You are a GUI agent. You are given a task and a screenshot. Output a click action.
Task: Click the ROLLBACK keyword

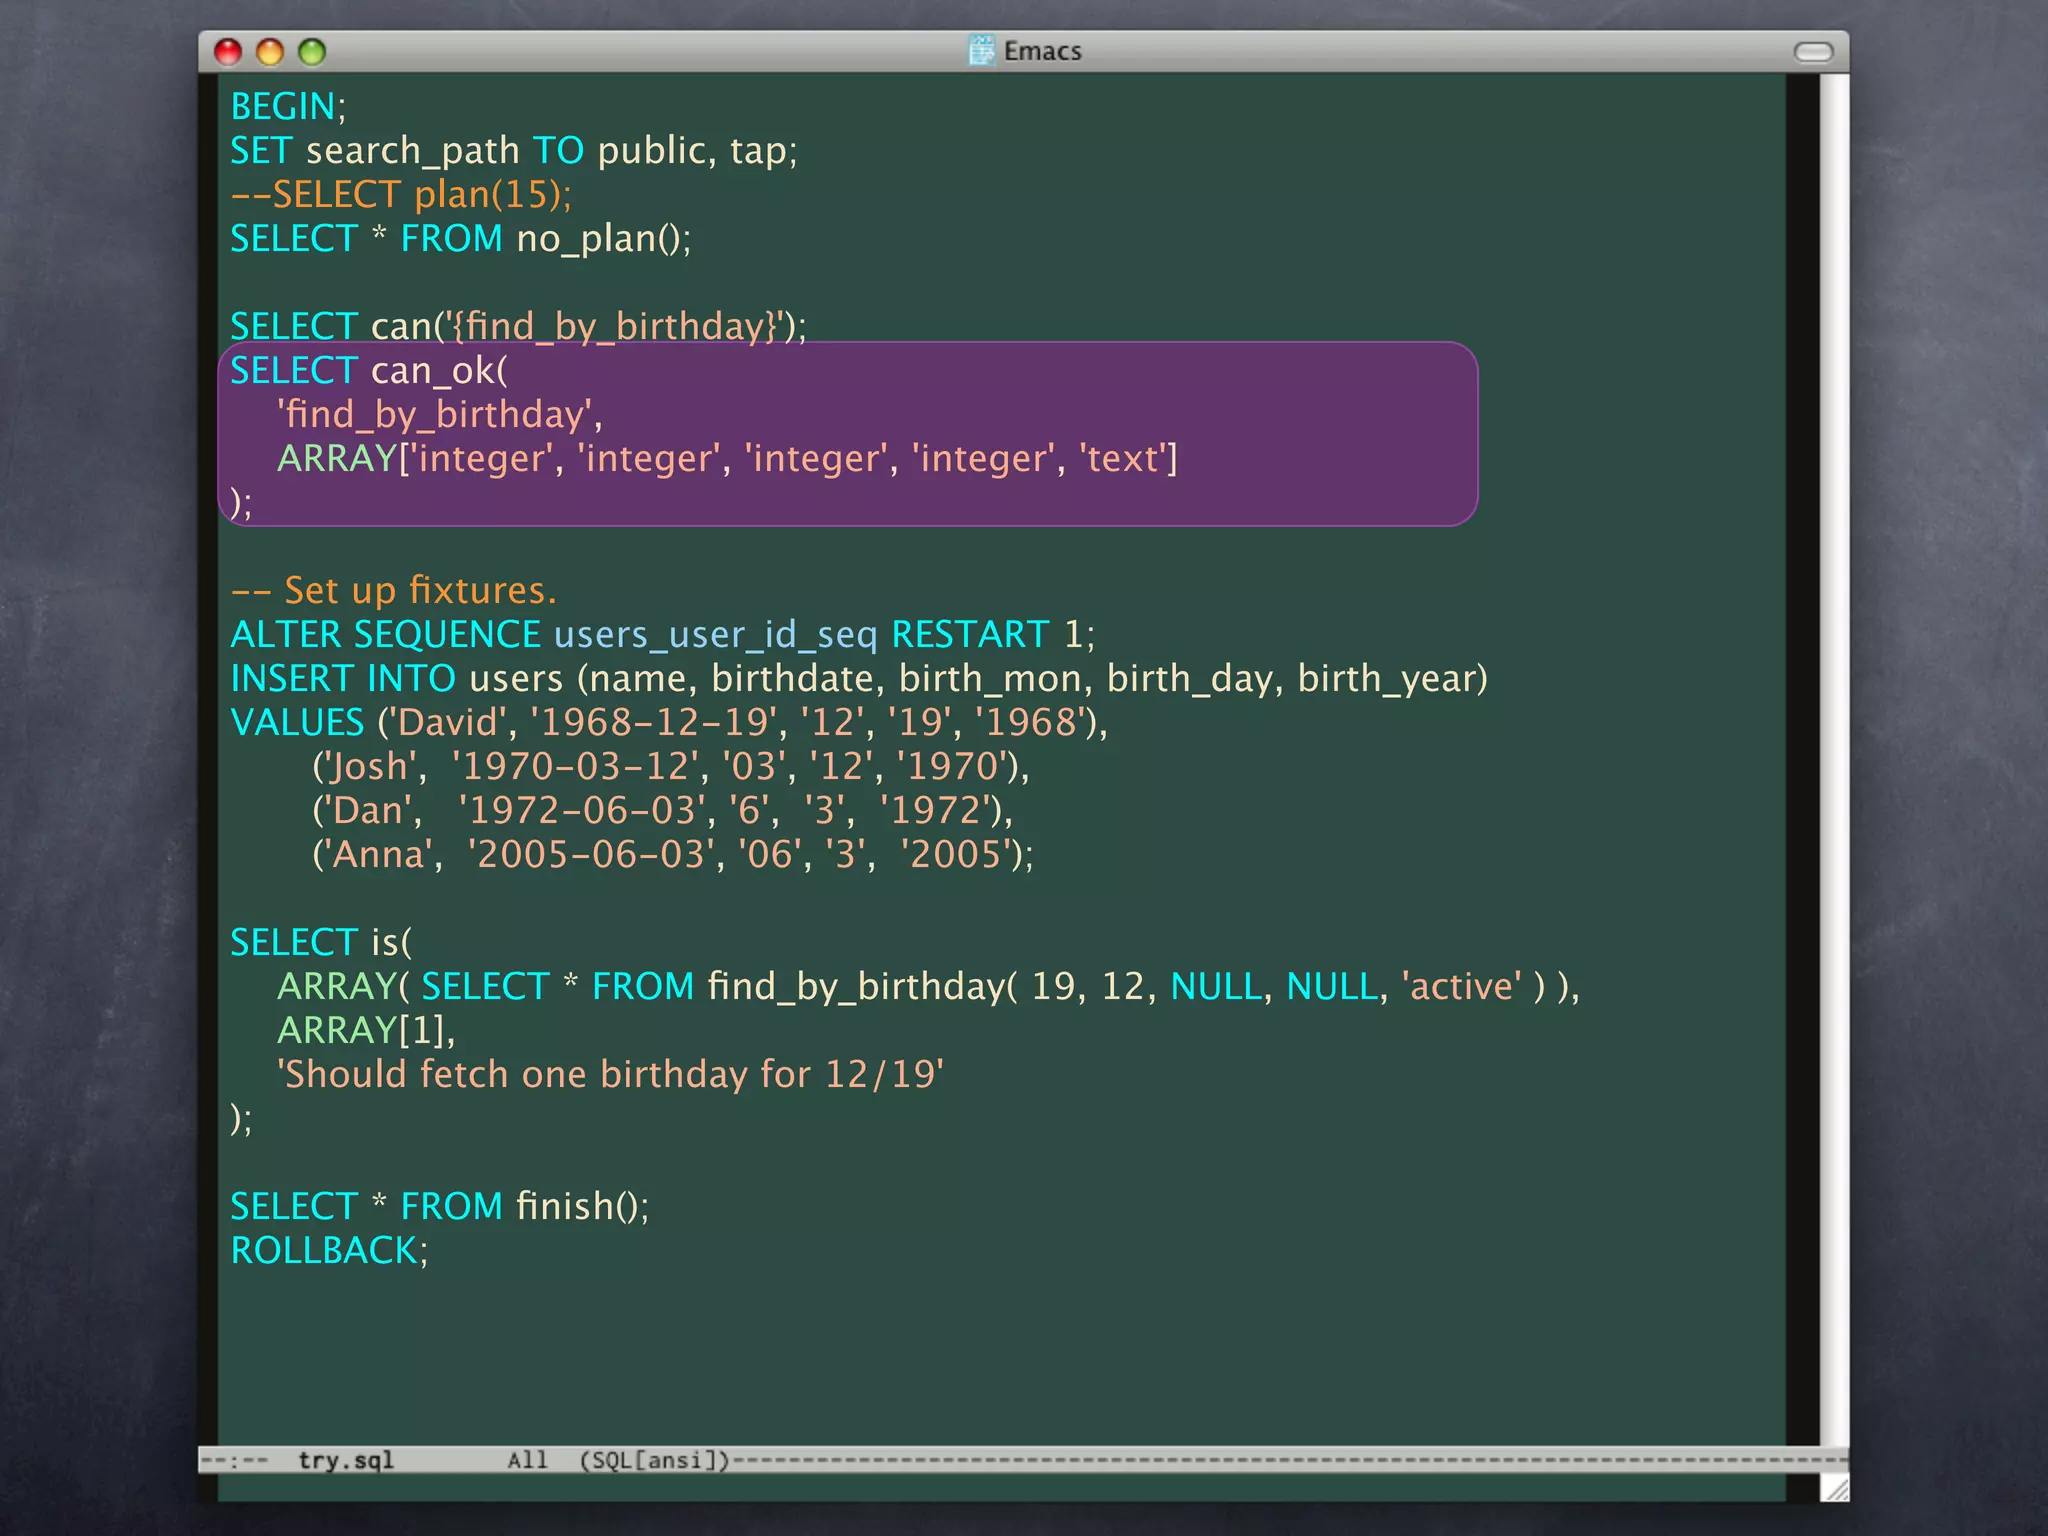click(324, 1251)
